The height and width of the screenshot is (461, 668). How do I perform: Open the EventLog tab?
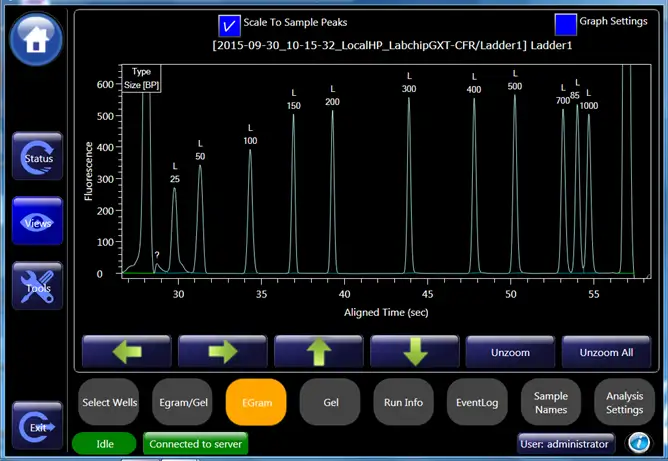point(478,402)
